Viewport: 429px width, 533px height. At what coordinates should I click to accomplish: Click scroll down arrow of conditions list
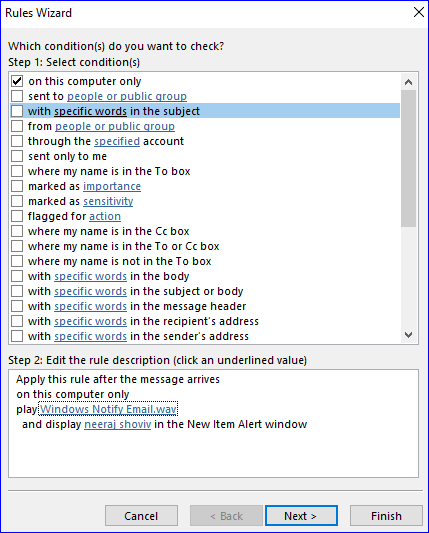[x=409, y=335]
